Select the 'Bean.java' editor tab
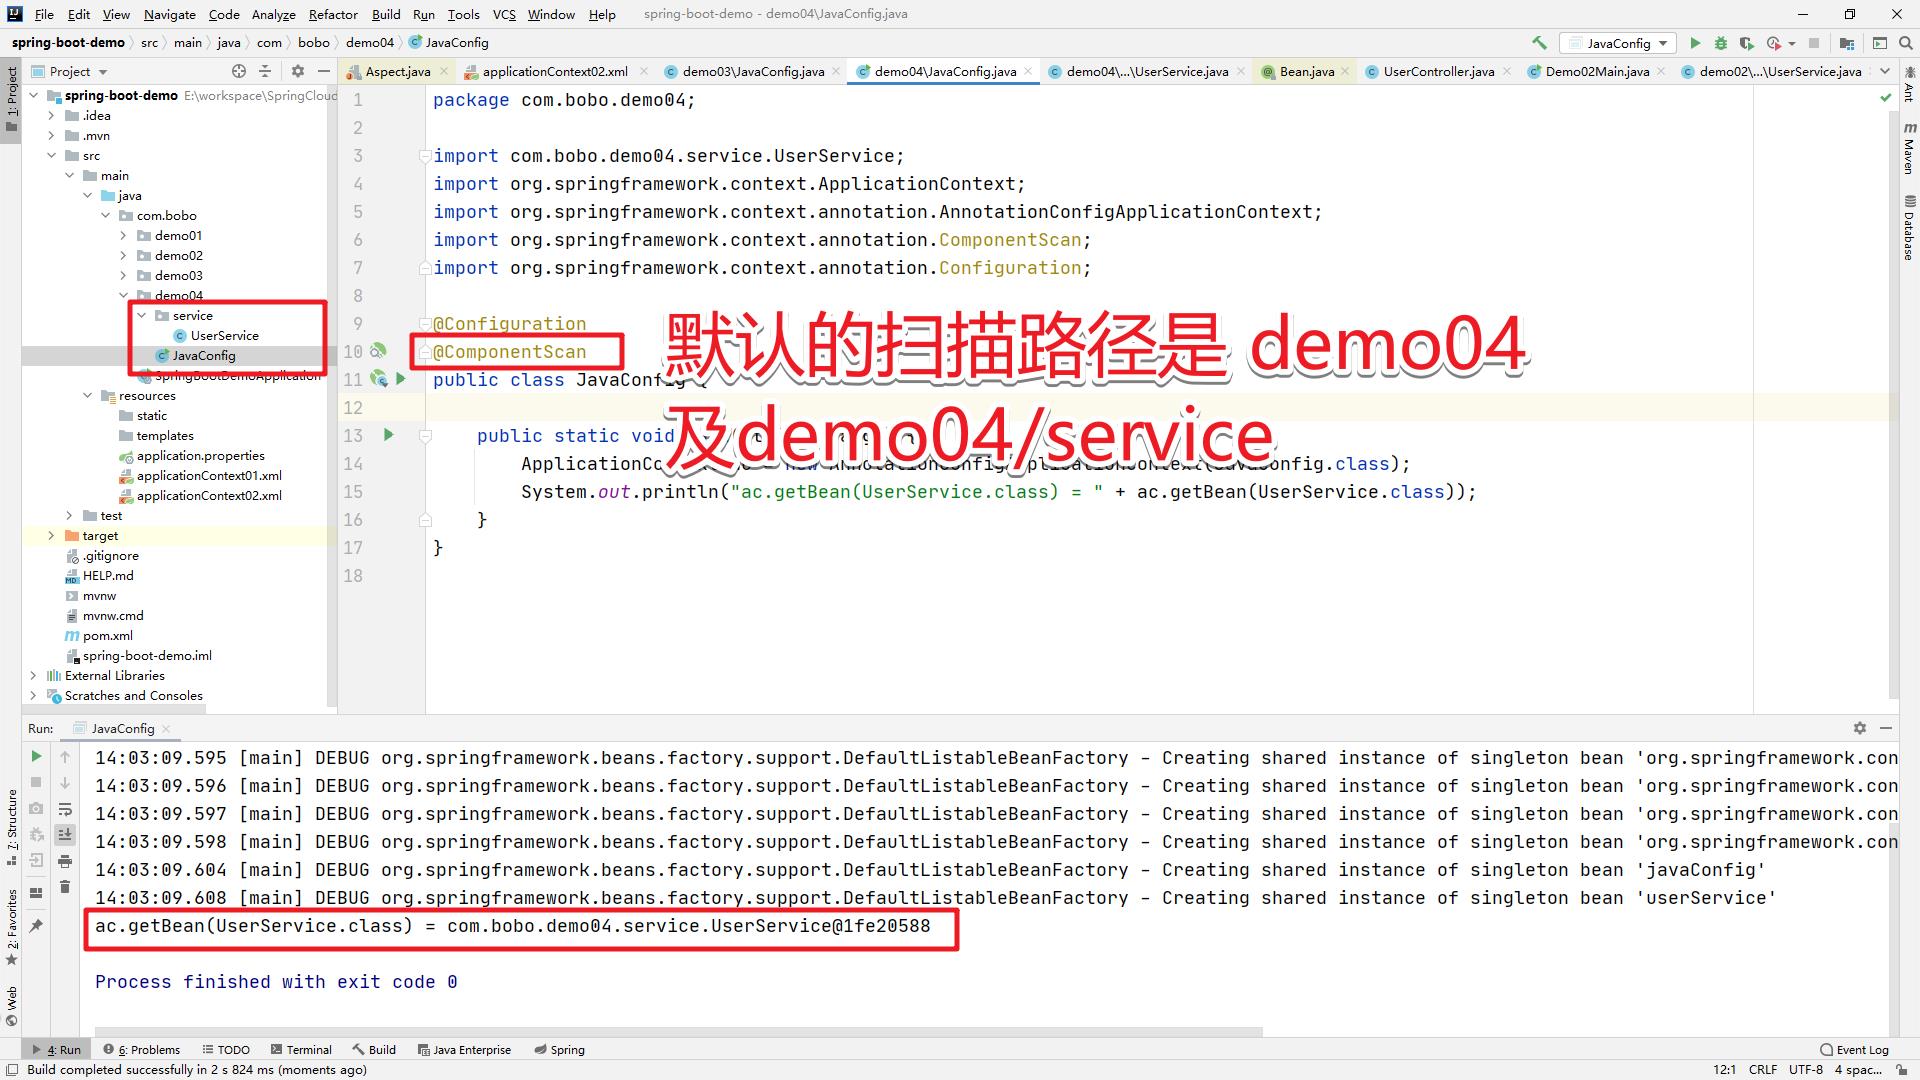1920x1080 pixels. click(1304, 70)
